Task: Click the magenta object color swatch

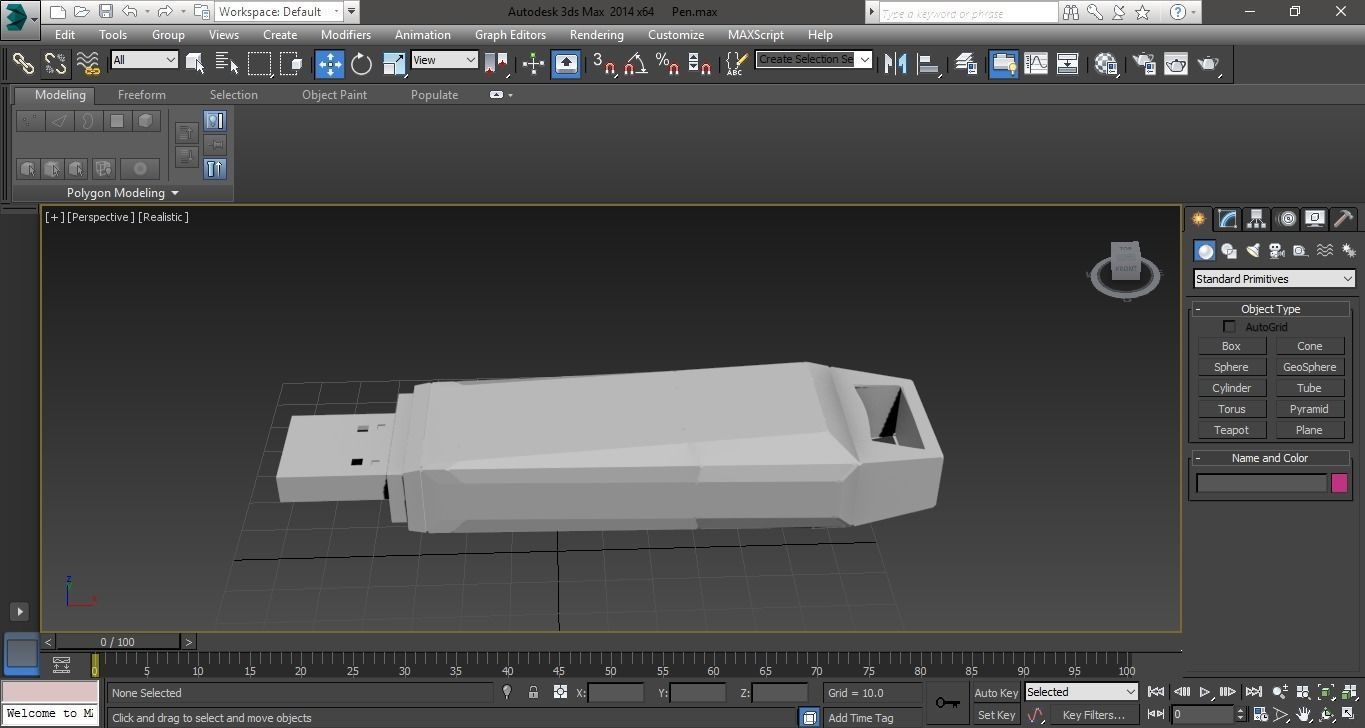Action: pyautogui.click(x=1339, y=483)
